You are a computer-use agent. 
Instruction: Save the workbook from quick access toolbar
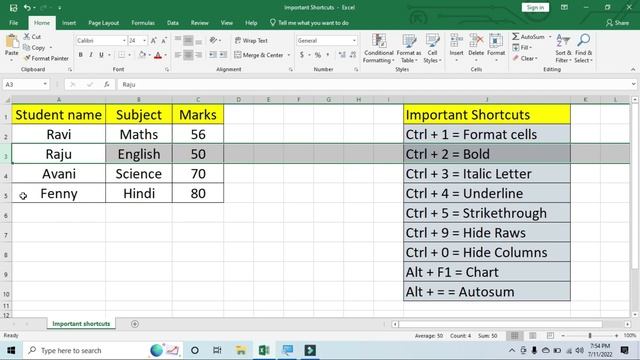13,7
